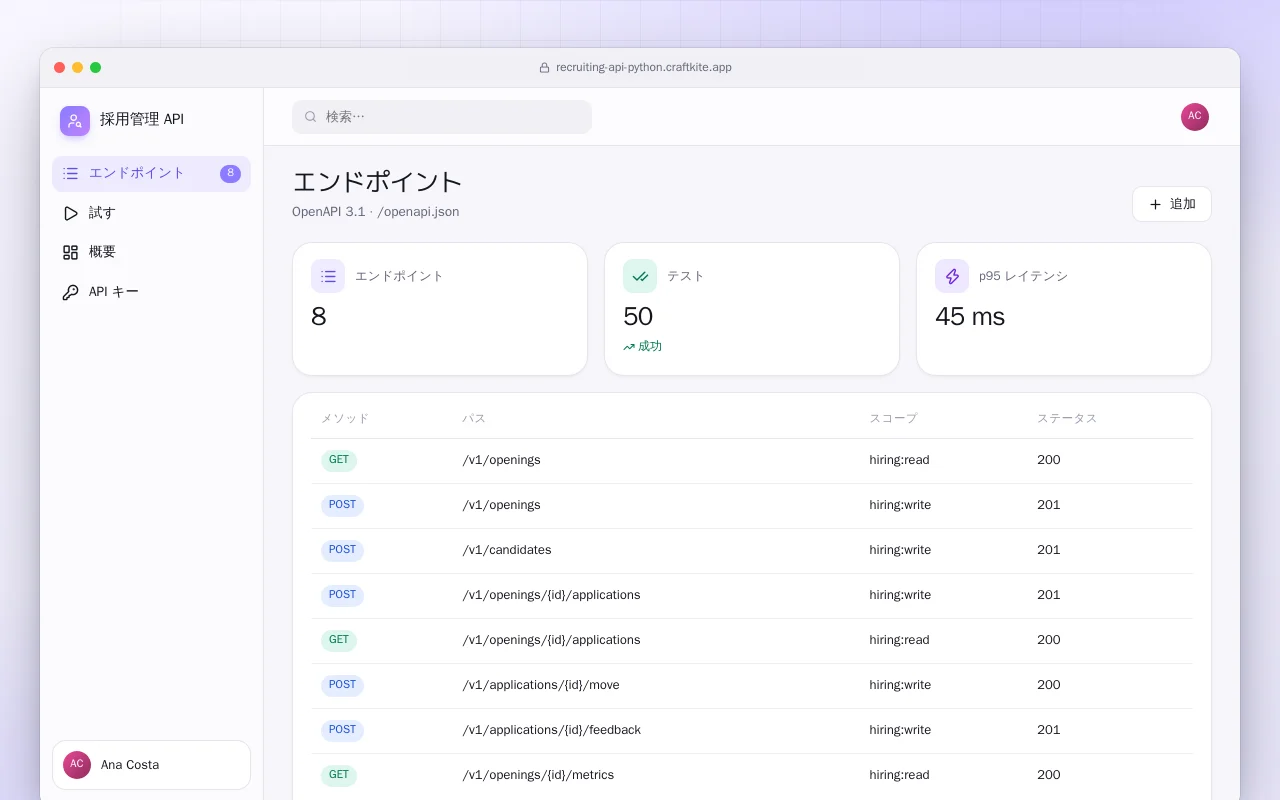Image resolution: width=1280 pixels, height=800 pixels.
Task: Click the grid icon next to 概要
Action: coord(70,252)
